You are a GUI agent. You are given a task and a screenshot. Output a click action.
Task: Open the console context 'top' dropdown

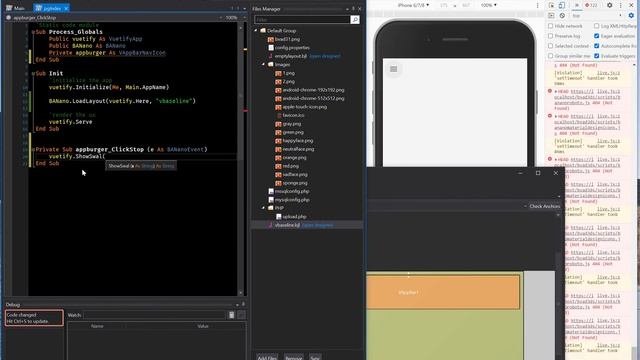coord(597,16)
